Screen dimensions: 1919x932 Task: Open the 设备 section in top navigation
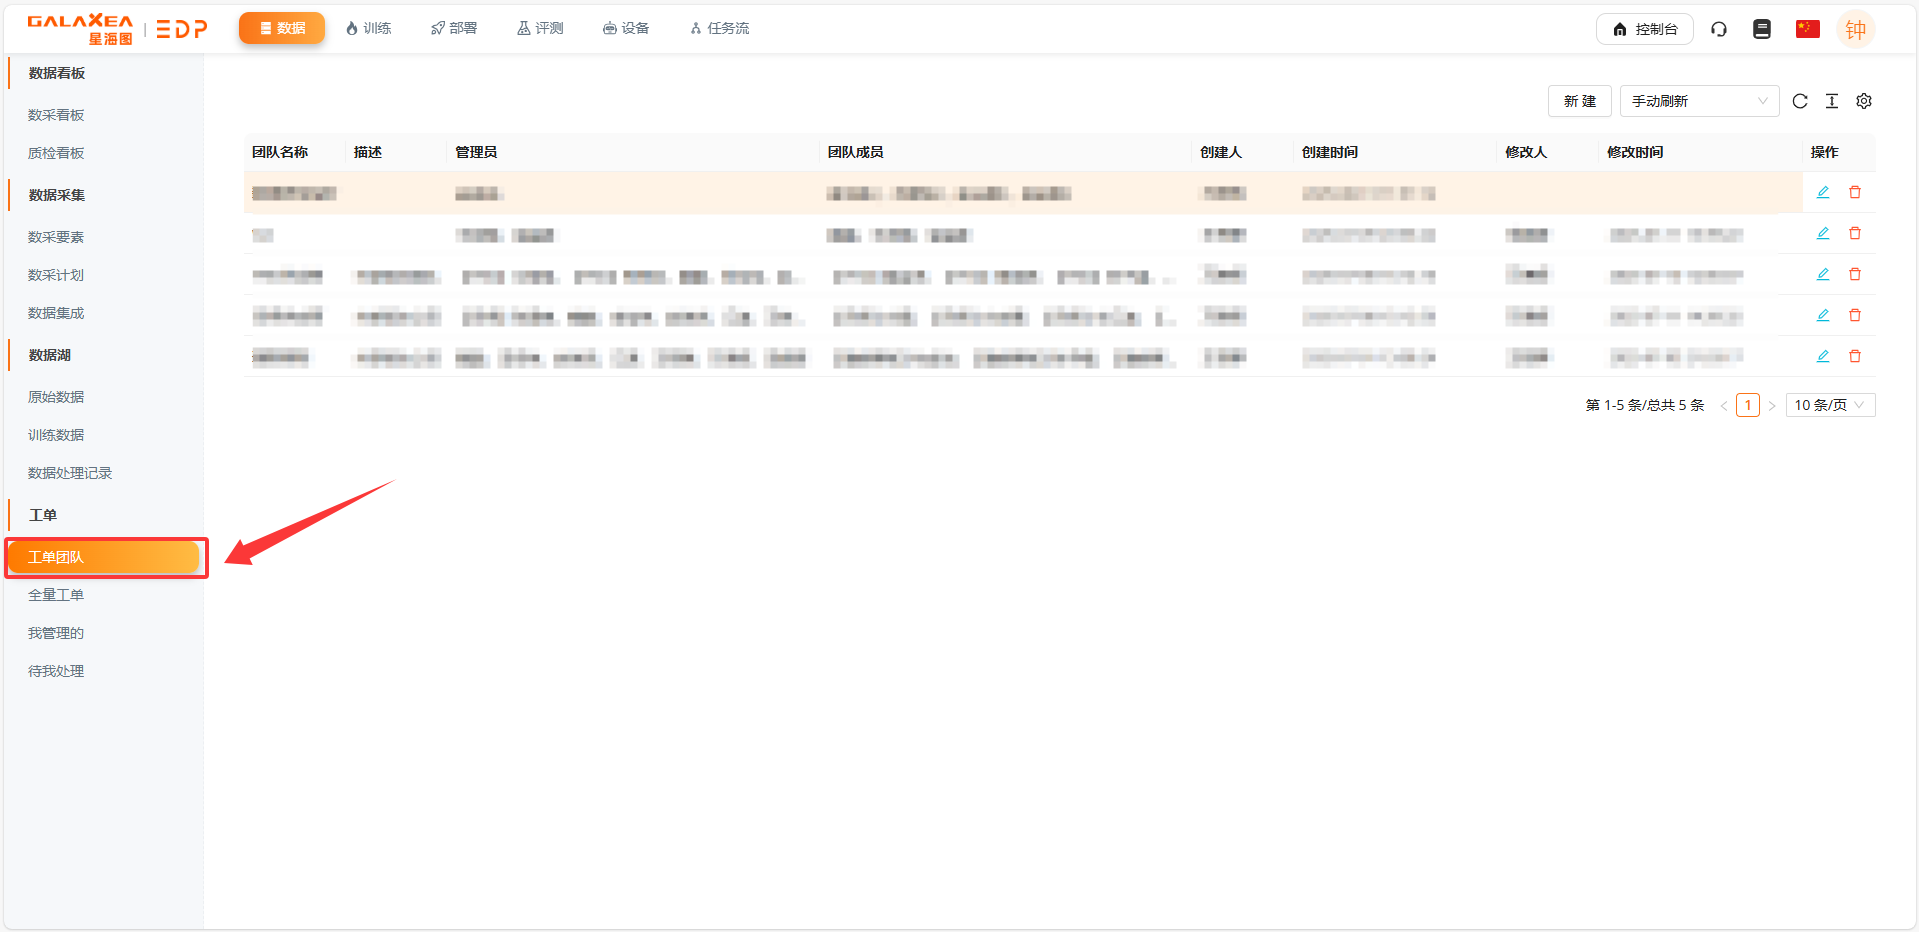click(626, 28)
